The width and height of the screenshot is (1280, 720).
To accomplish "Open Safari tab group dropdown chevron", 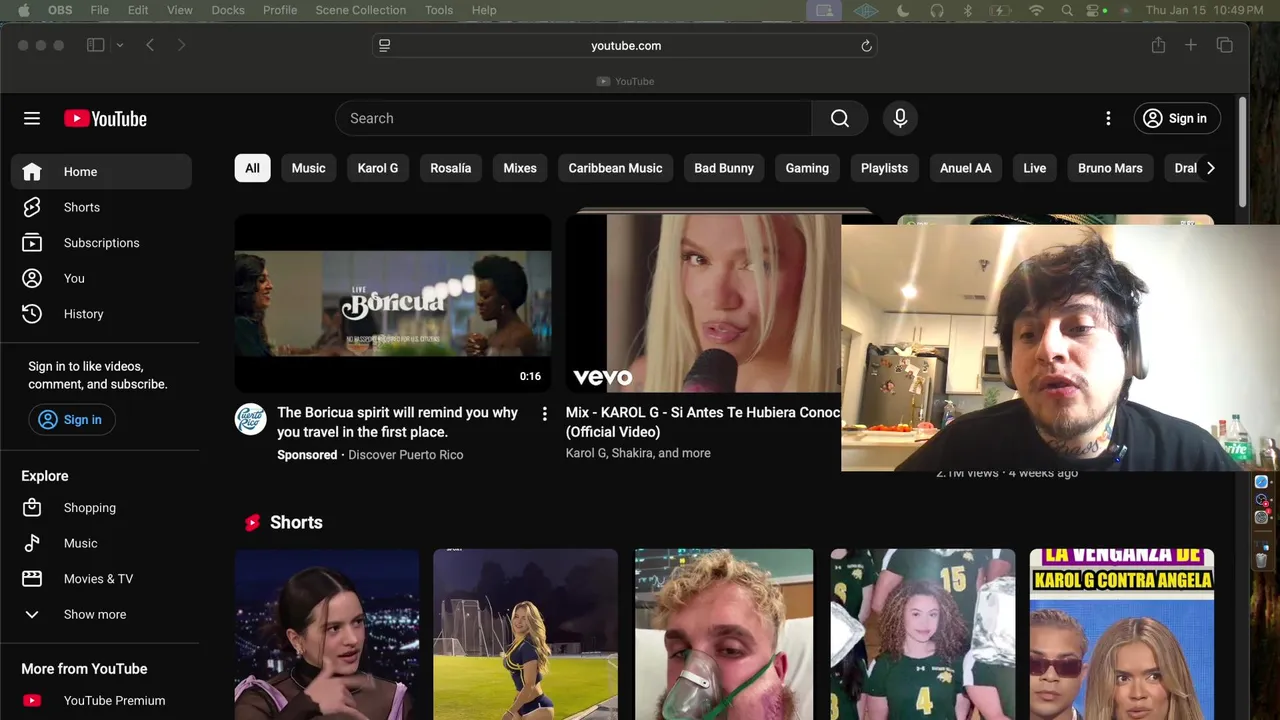I will coord(120,45).
